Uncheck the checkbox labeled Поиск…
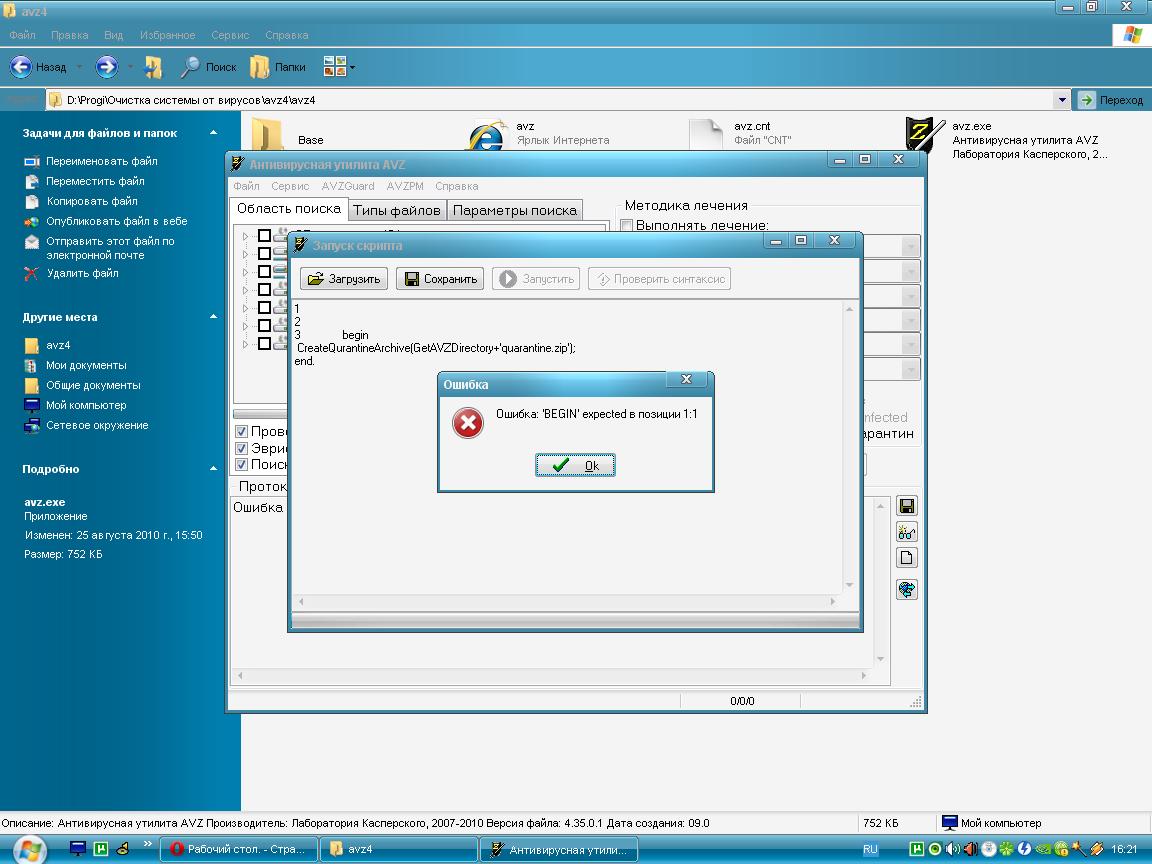Image resolution: width=1152 pixels, height=864 pixels. coord(241,464)
